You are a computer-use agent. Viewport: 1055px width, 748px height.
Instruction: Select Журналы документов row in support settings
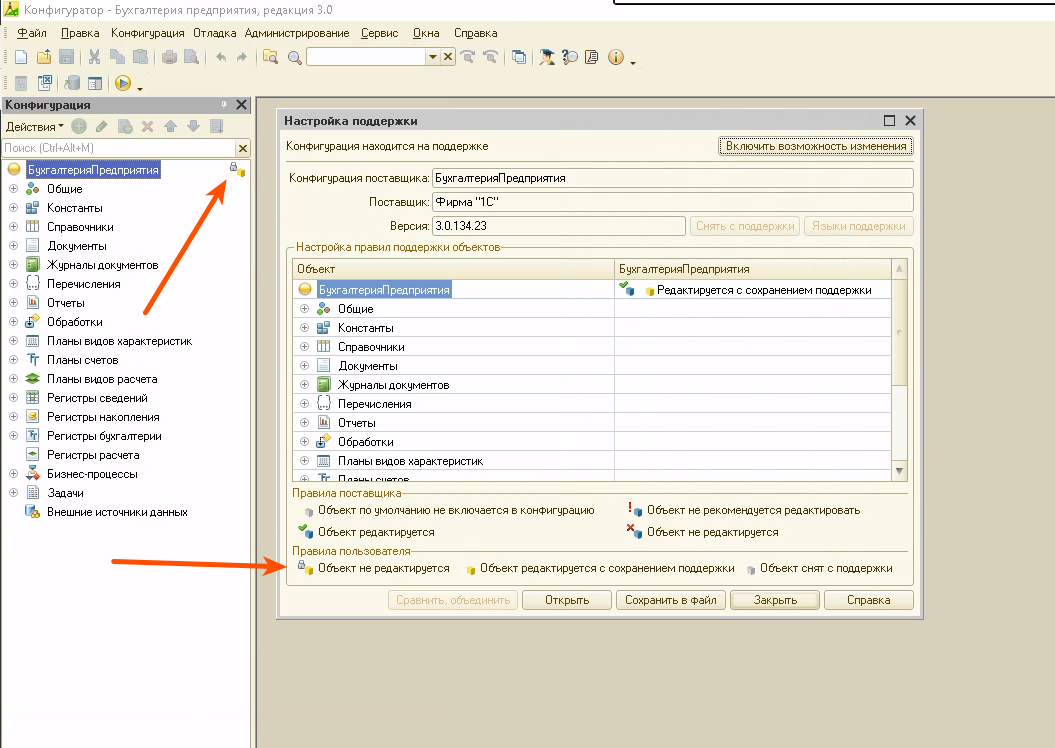(x=394, y=385)
